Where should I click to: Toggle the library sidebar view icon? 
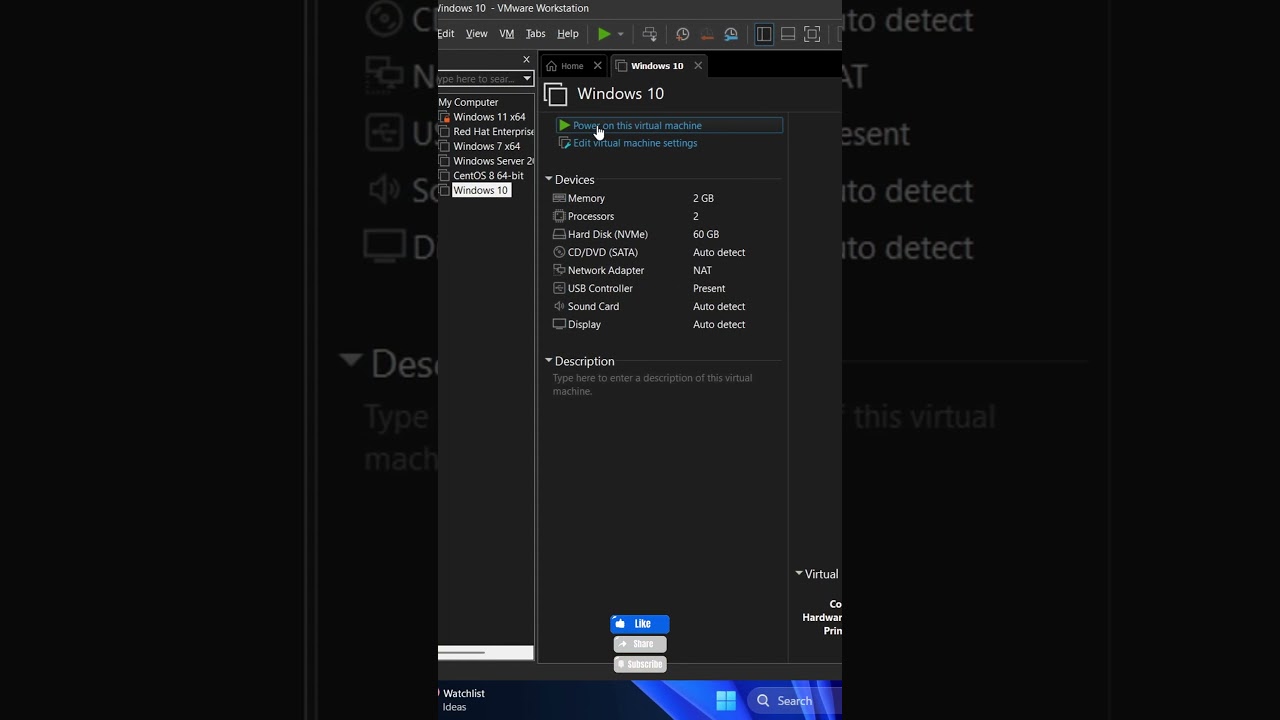(764, 34)
